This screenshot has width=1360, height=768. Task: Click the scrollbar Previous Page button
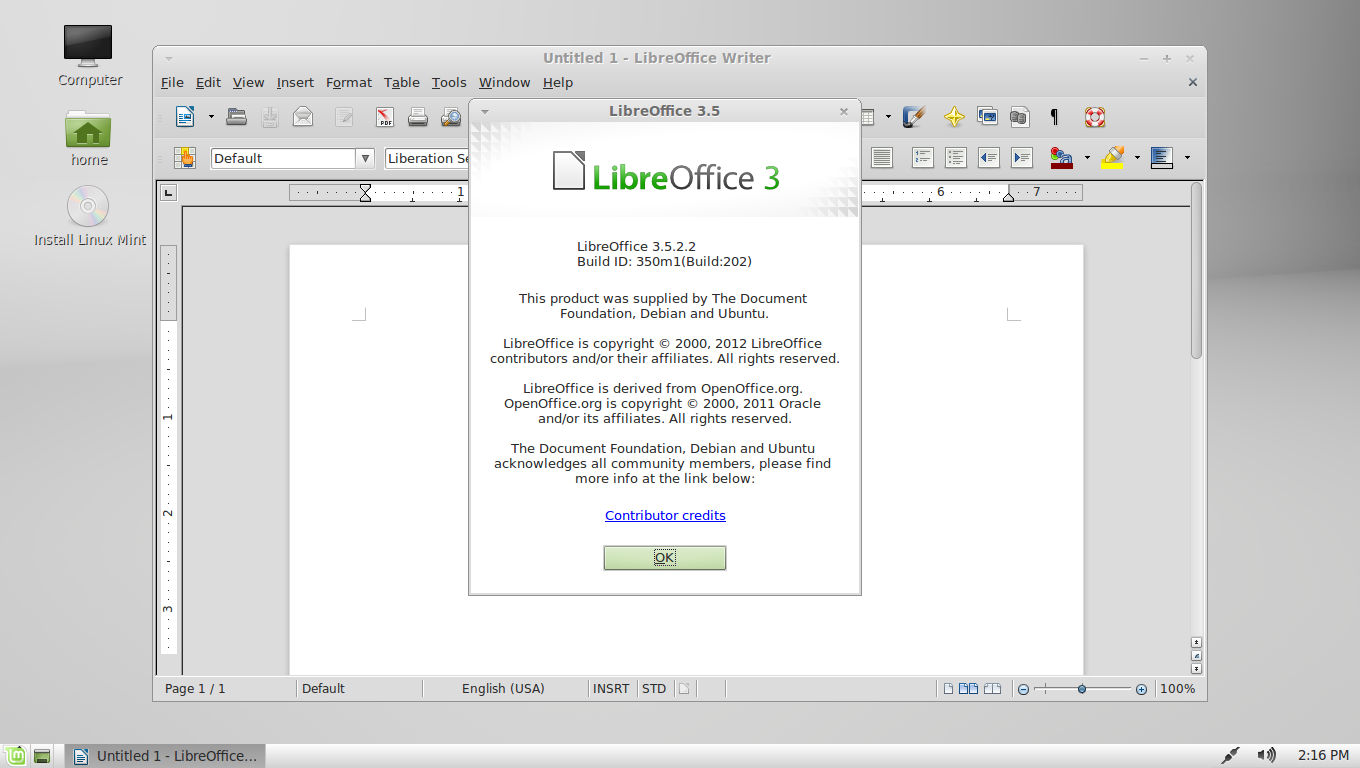[x=1196, y=642]
